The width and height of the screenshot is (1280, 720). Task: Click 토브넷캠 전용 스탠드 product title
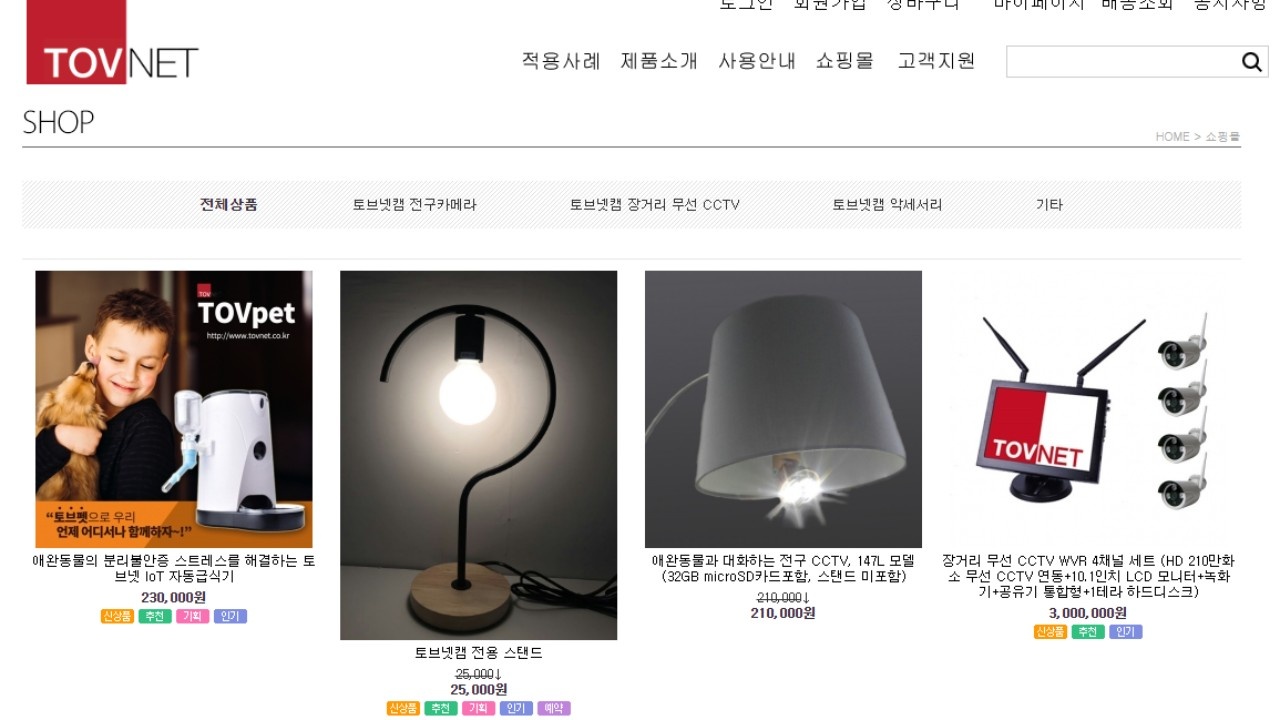[x=479, y=653]
